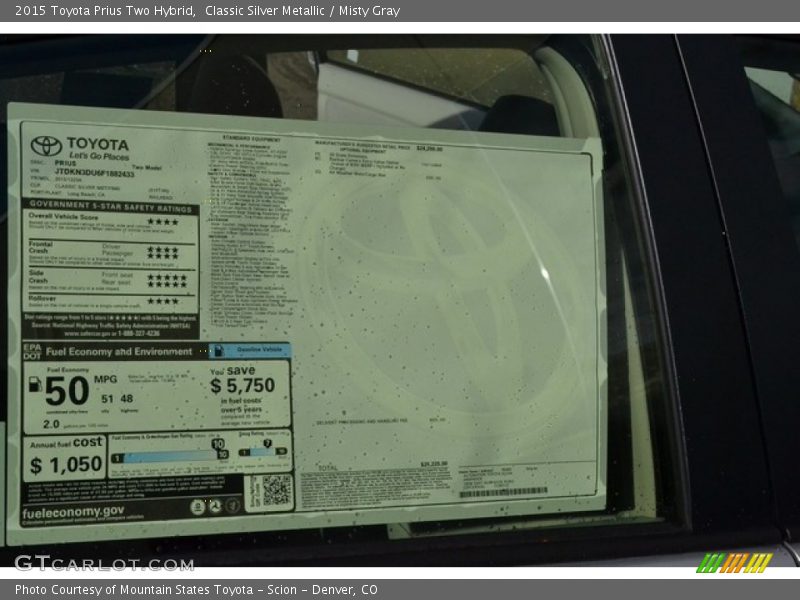Click the '2.0' gallons per 100 miles value
800x600 pixels.
click(x=51, y=424)
